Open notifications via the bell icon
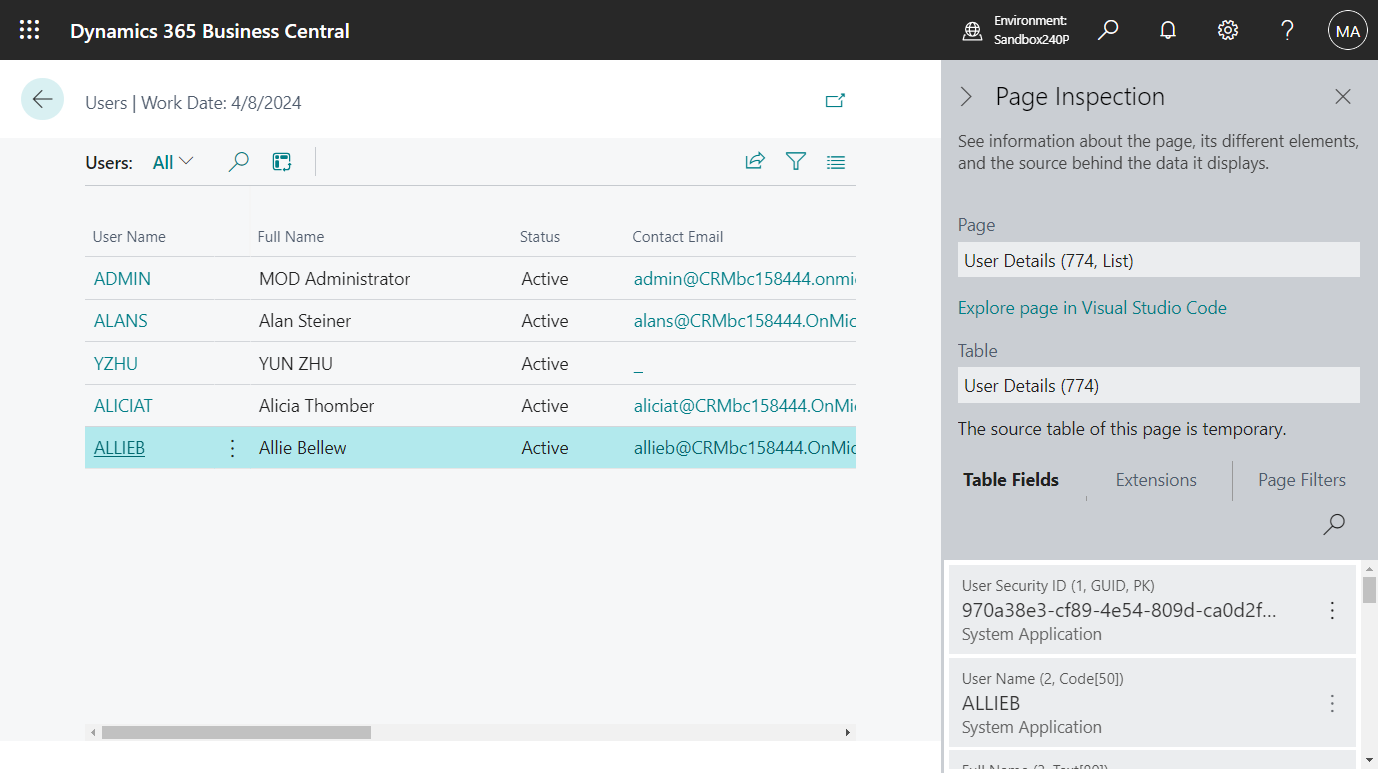Image resolution: width=1378 pixels, height=773 pixels. tap(1167, 29)
